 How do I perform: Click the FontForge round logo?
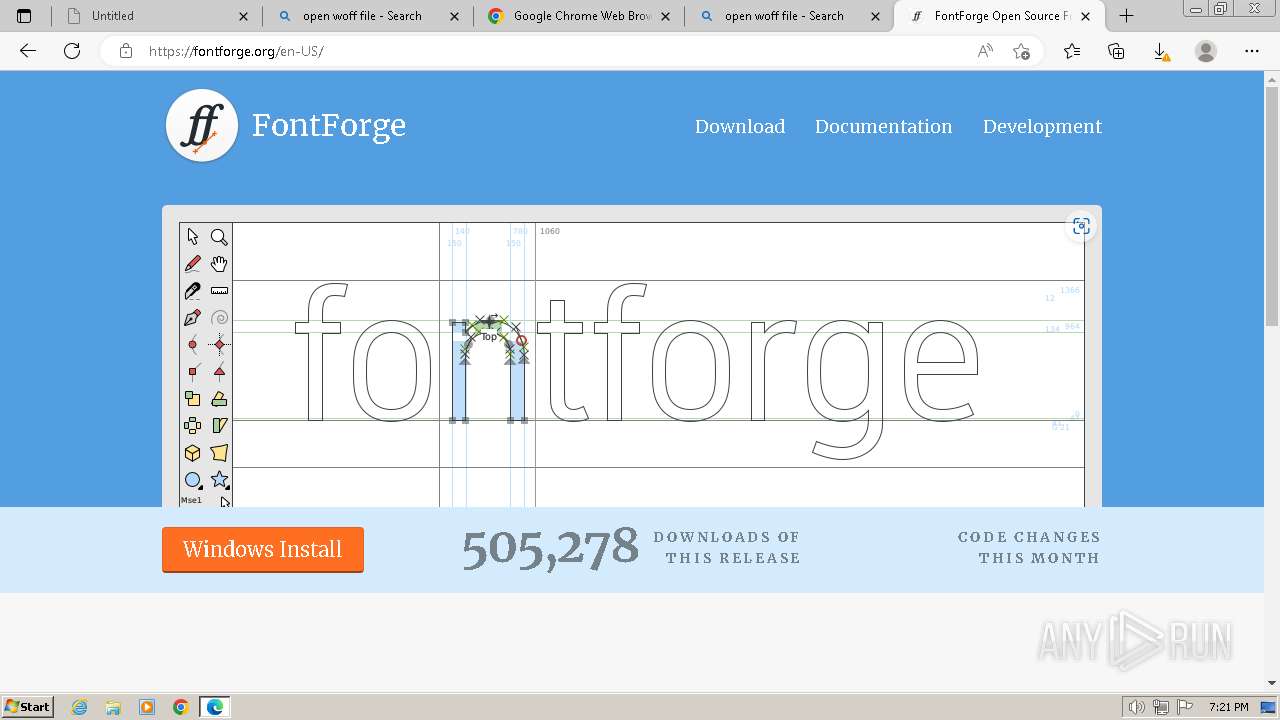click(x=202, y=126)
